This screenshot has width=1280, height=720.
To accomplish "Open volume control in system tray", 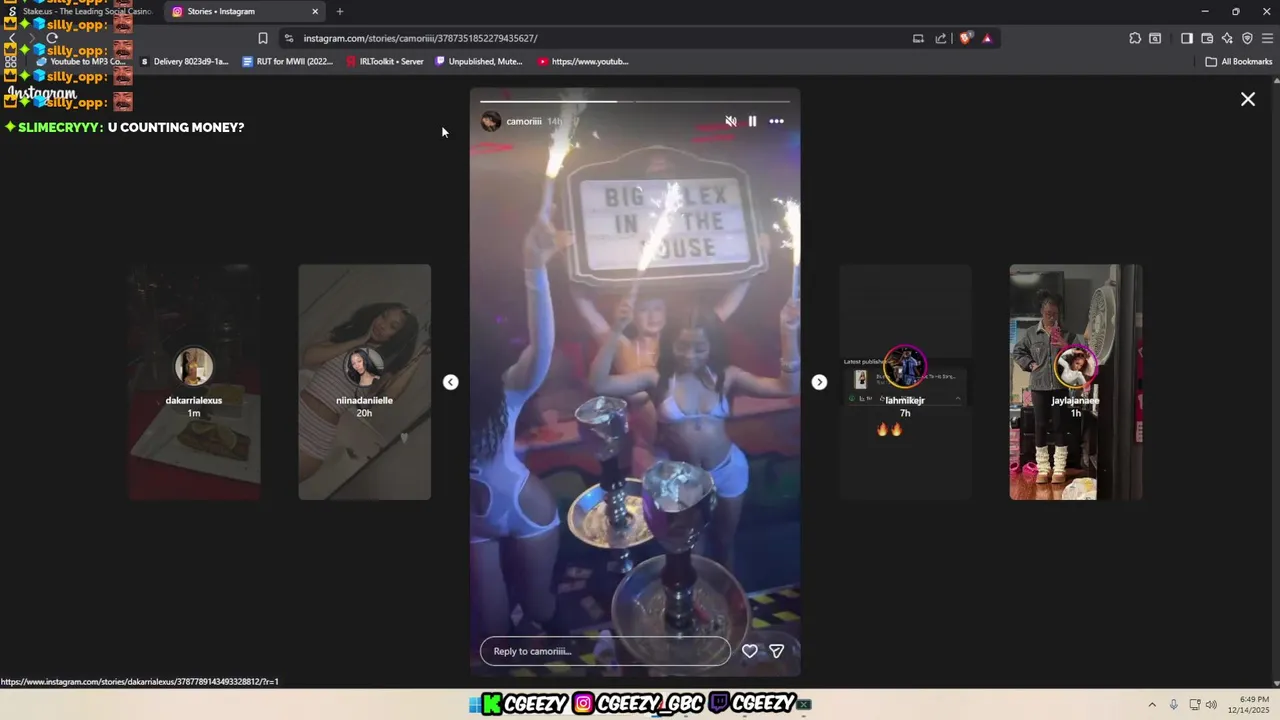I will pyautogui.click(x=1211, y=704).
